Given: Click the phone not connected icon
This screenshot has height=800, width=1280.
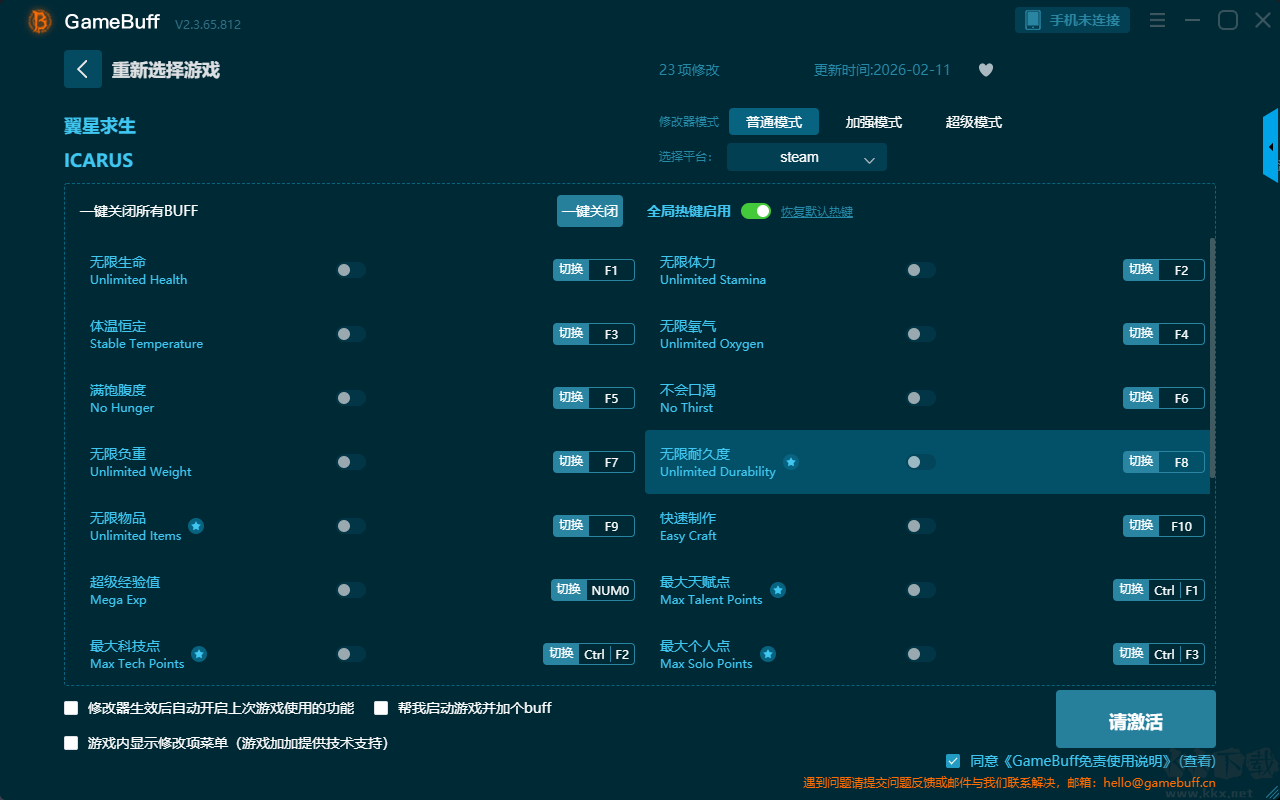Looking at the screenshot, I should click(x=1033, y=20).
